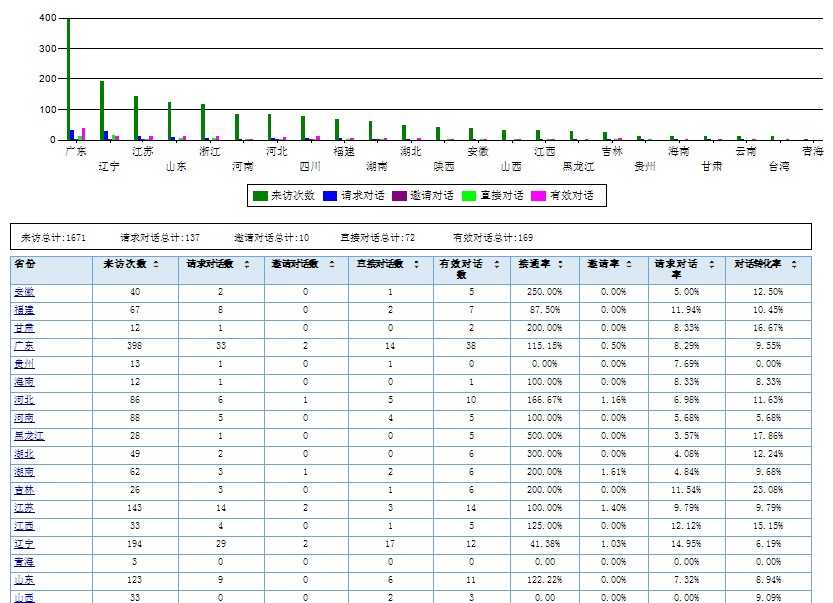Screen dimensions: 833x603
Task: Click green 来访次数 legend swatch
Action: click(260, 196)
